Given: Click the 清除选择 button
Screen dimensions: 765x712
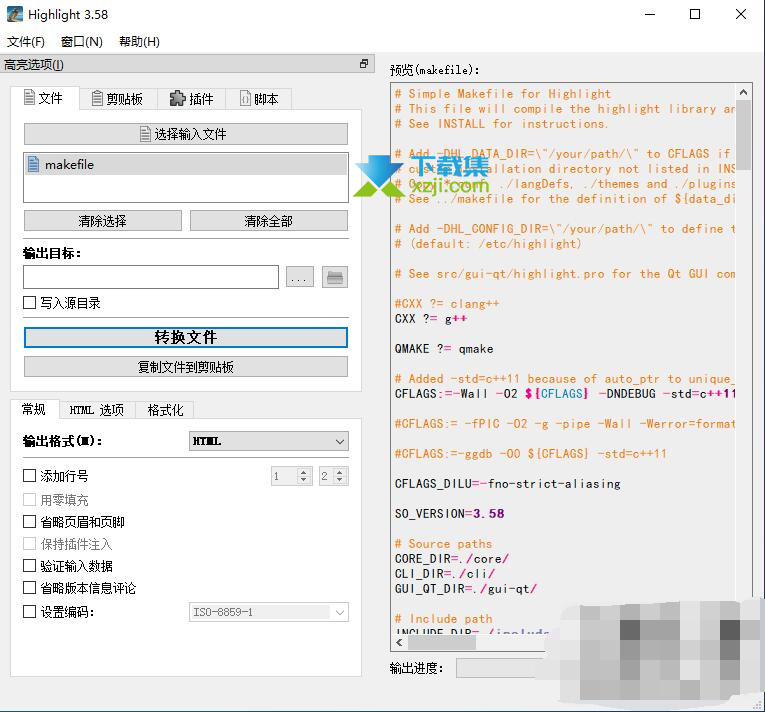Looking at the screenshot, I should click(x=102, y=221).
